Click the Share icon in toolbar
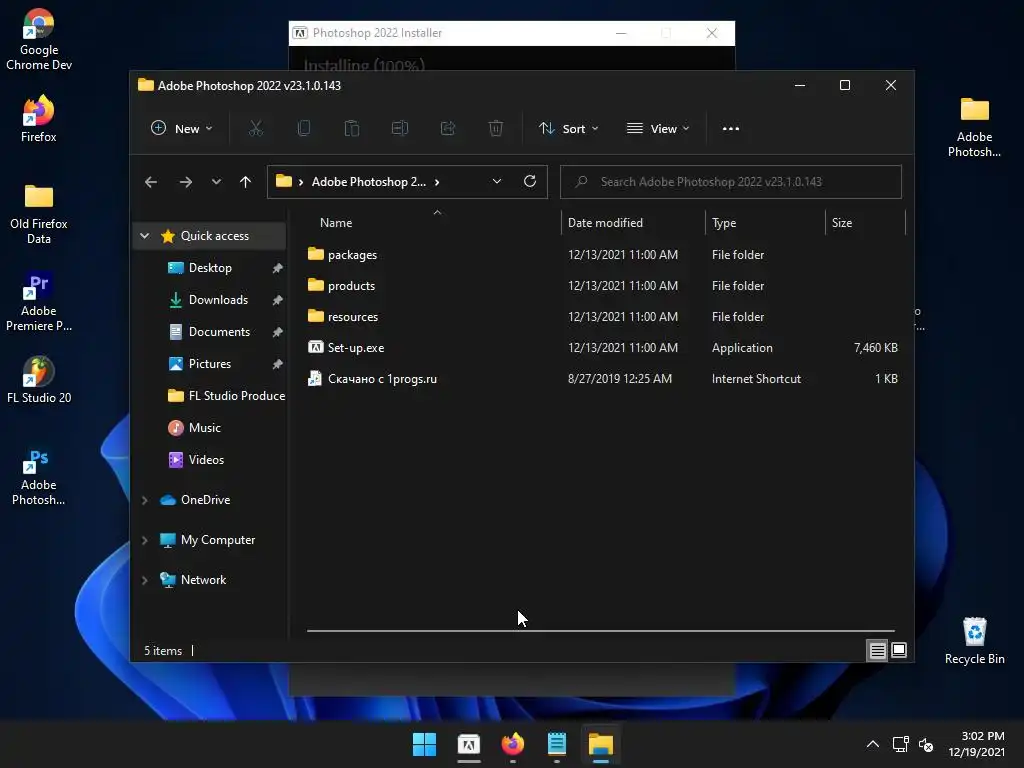 (x=448, y=129)
